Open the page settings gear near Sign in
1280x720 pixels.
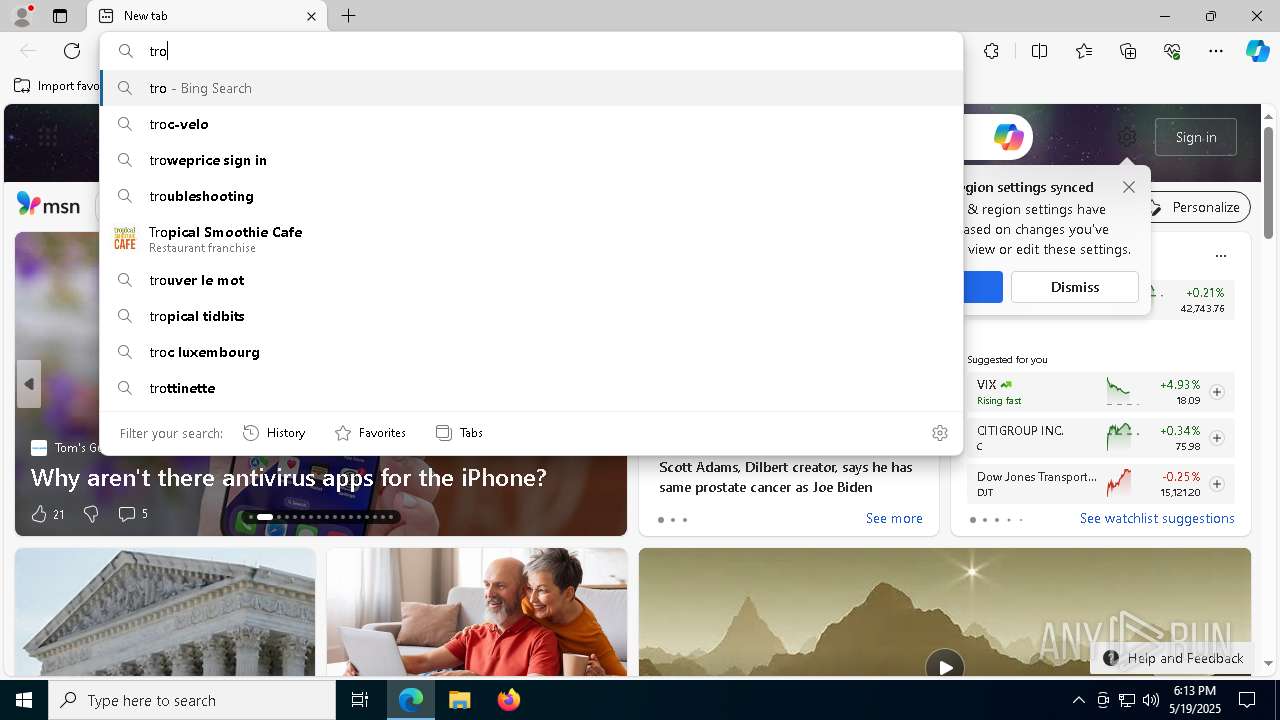click(x=1127, y=137)
